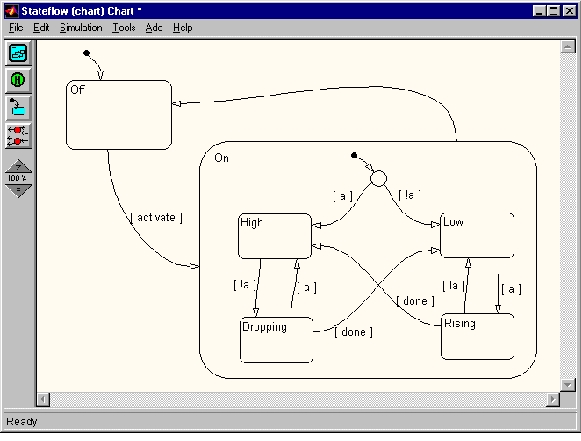Click the zoom in up-arrow above 100%
The height and width of the screenshot is (441, 581).
(18, 167)
